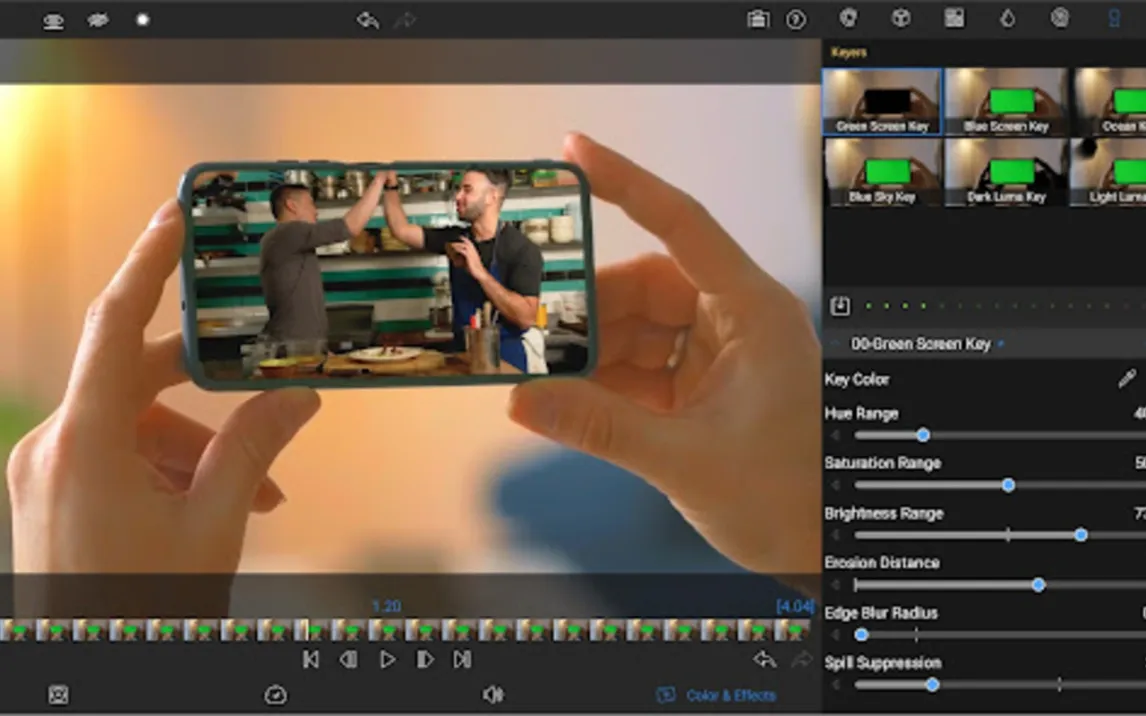Click the undo arrow in top toolbar

click(368, 20)
